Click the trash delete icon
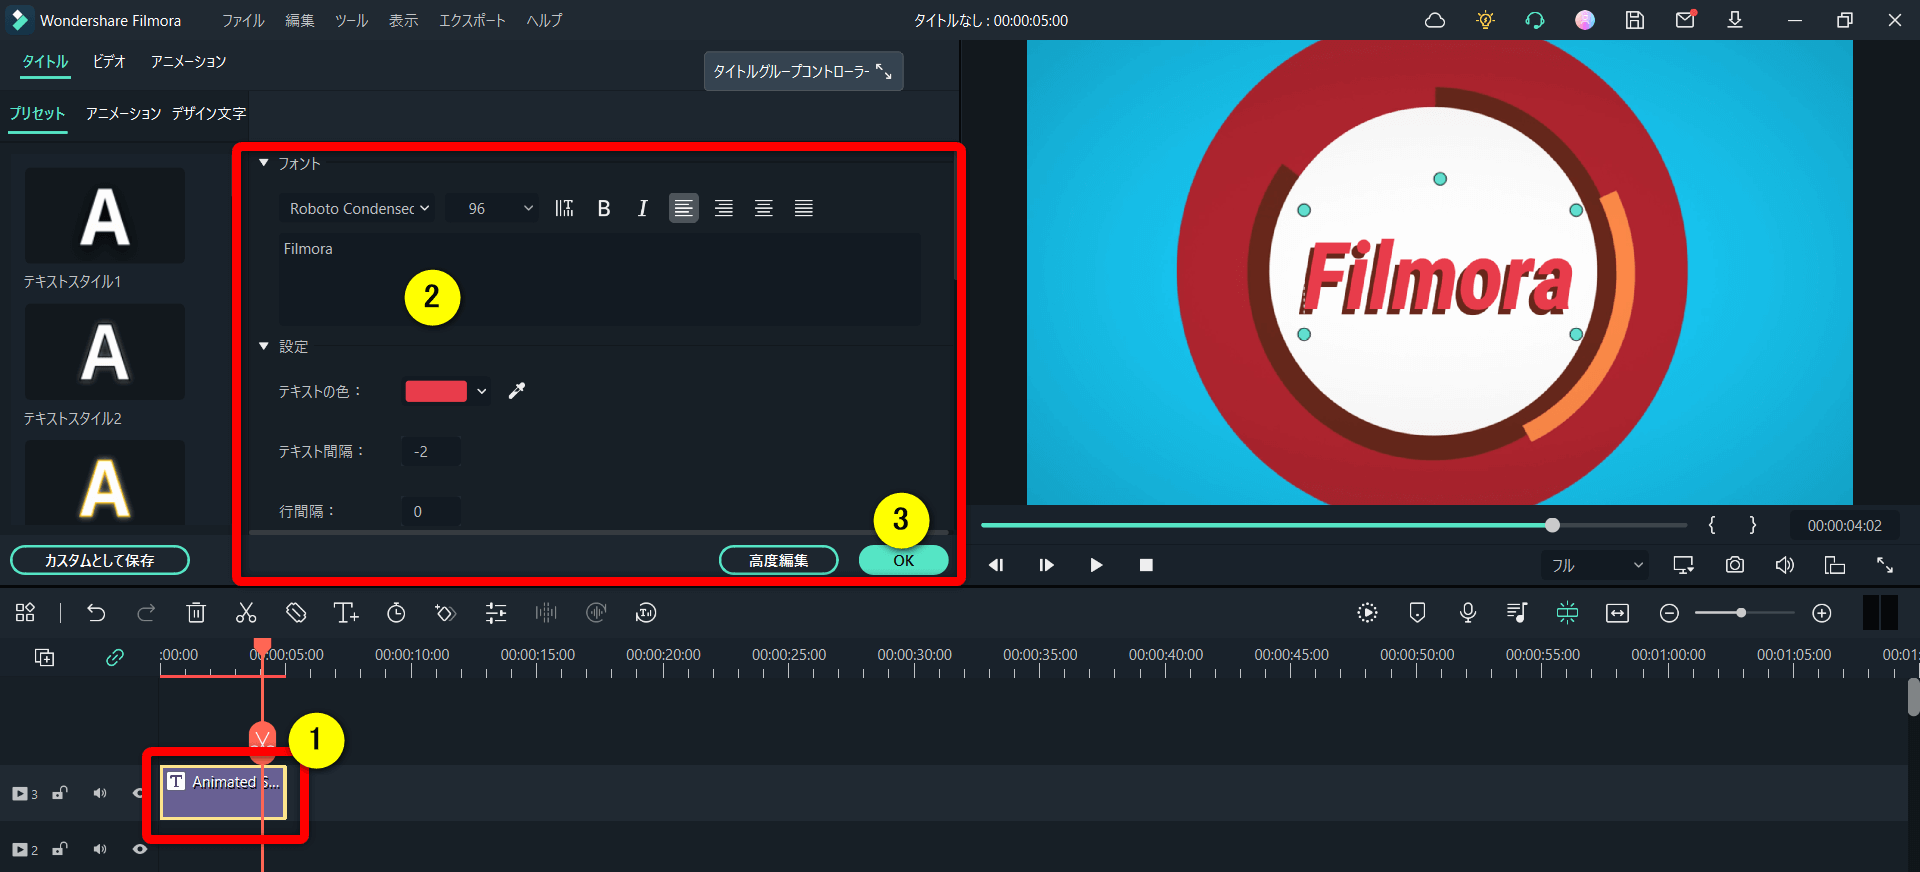This screenshot has height=872, width=1920. point(196,613)
